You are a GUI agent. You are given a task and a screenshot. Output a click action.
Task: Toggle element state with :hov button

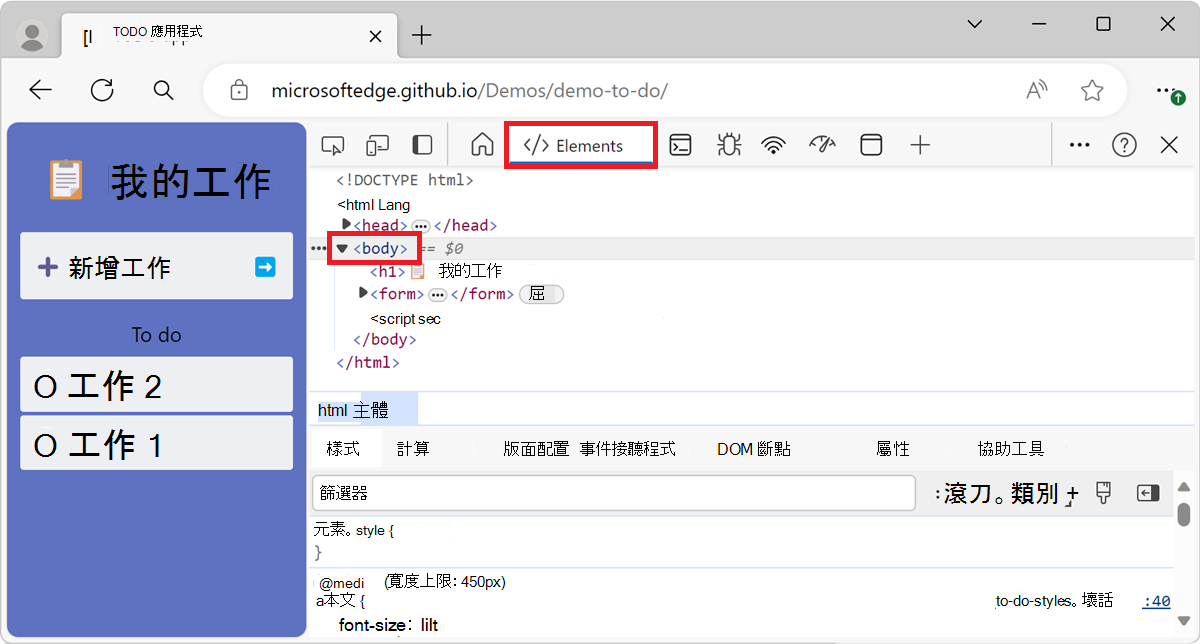tap(960, 493)
